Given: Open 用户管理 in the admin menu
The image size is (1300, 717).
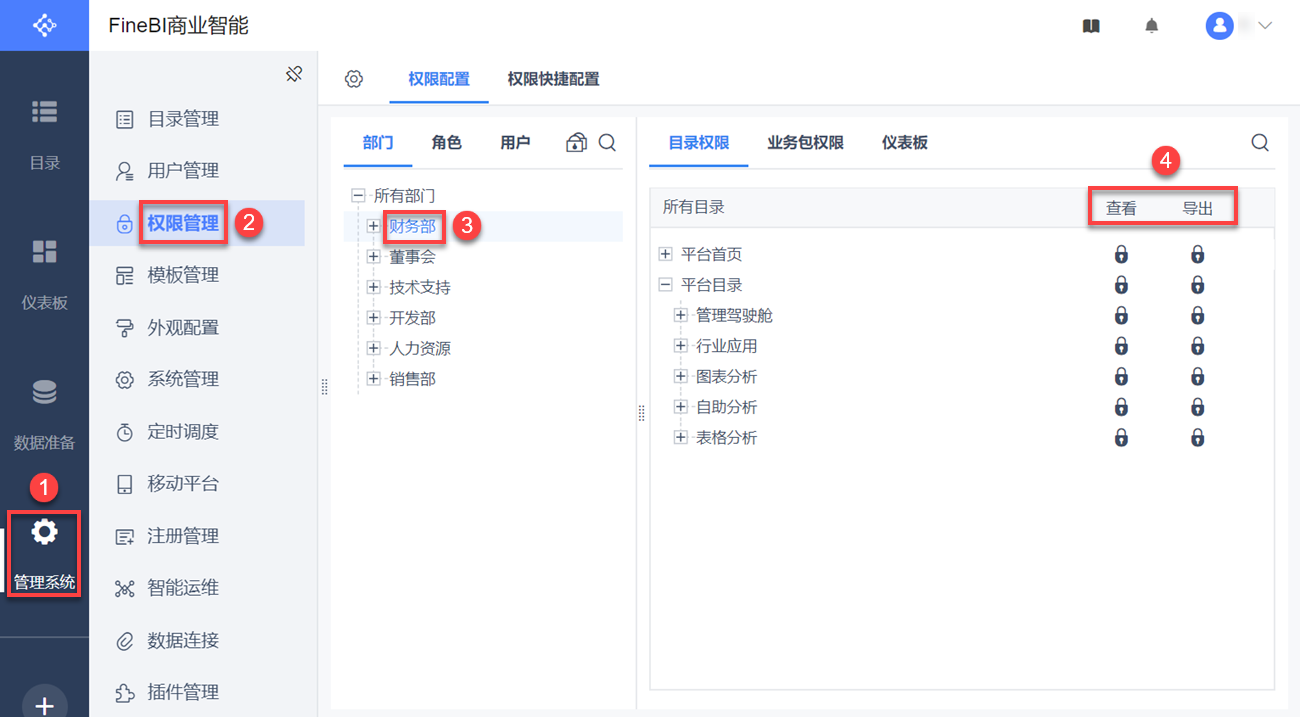Looking at the screenshot, I should point(183,171).
